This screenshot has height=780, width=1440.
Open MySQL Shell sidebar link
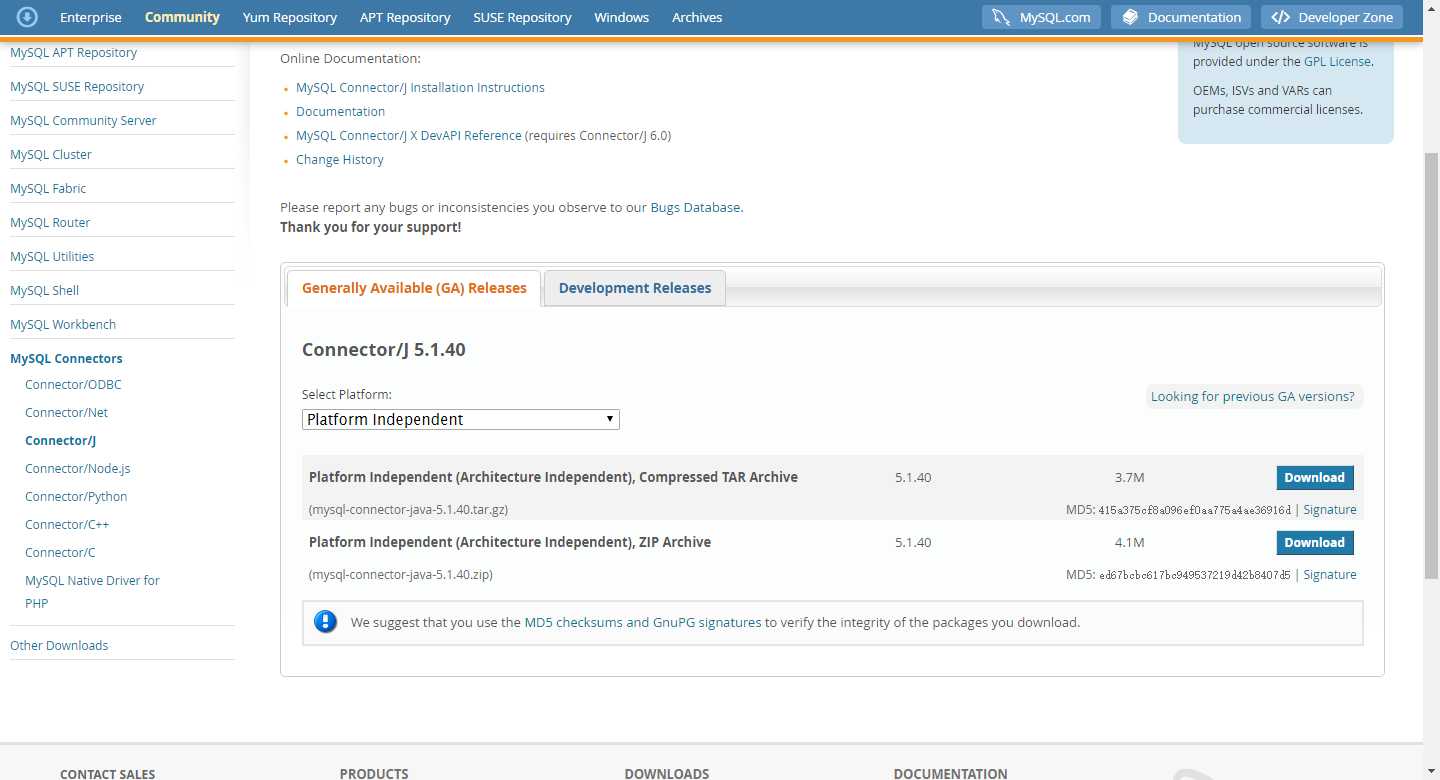point(44,290)
